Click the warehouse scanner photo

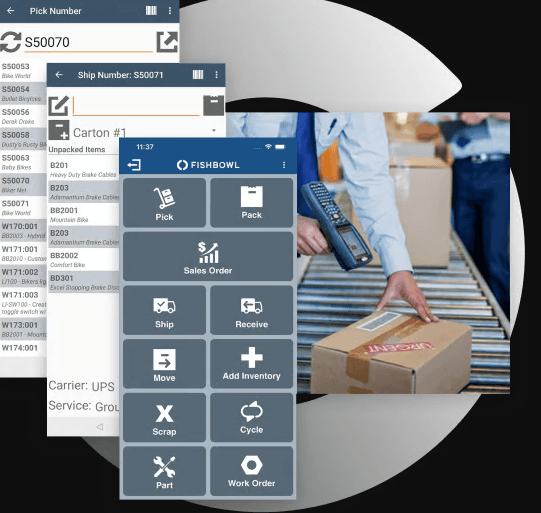pyautogui.click(x=403, y=253)
